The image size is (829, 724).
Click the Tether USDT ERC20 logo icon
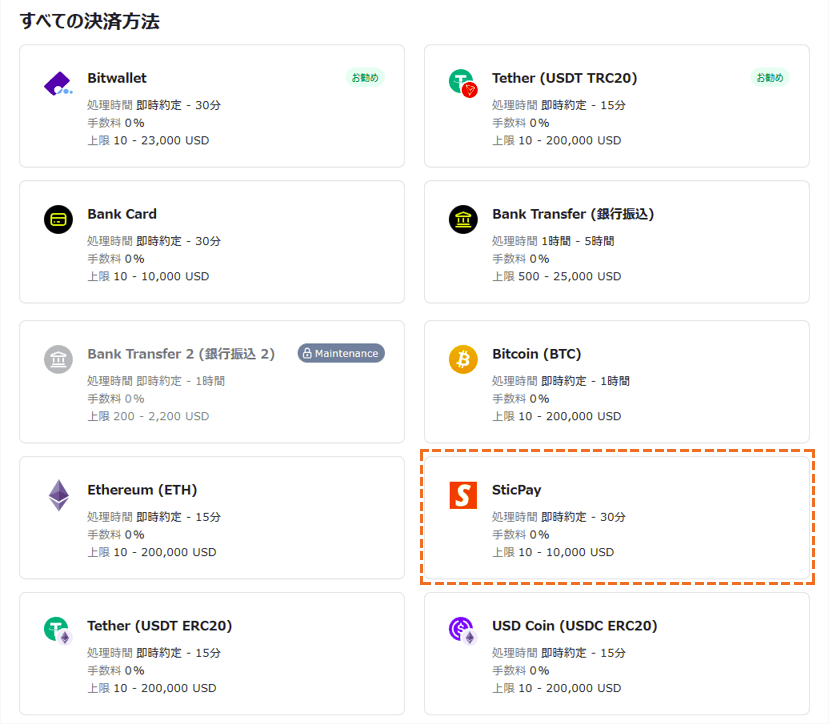pyautogui.click(x=58, y=631)
